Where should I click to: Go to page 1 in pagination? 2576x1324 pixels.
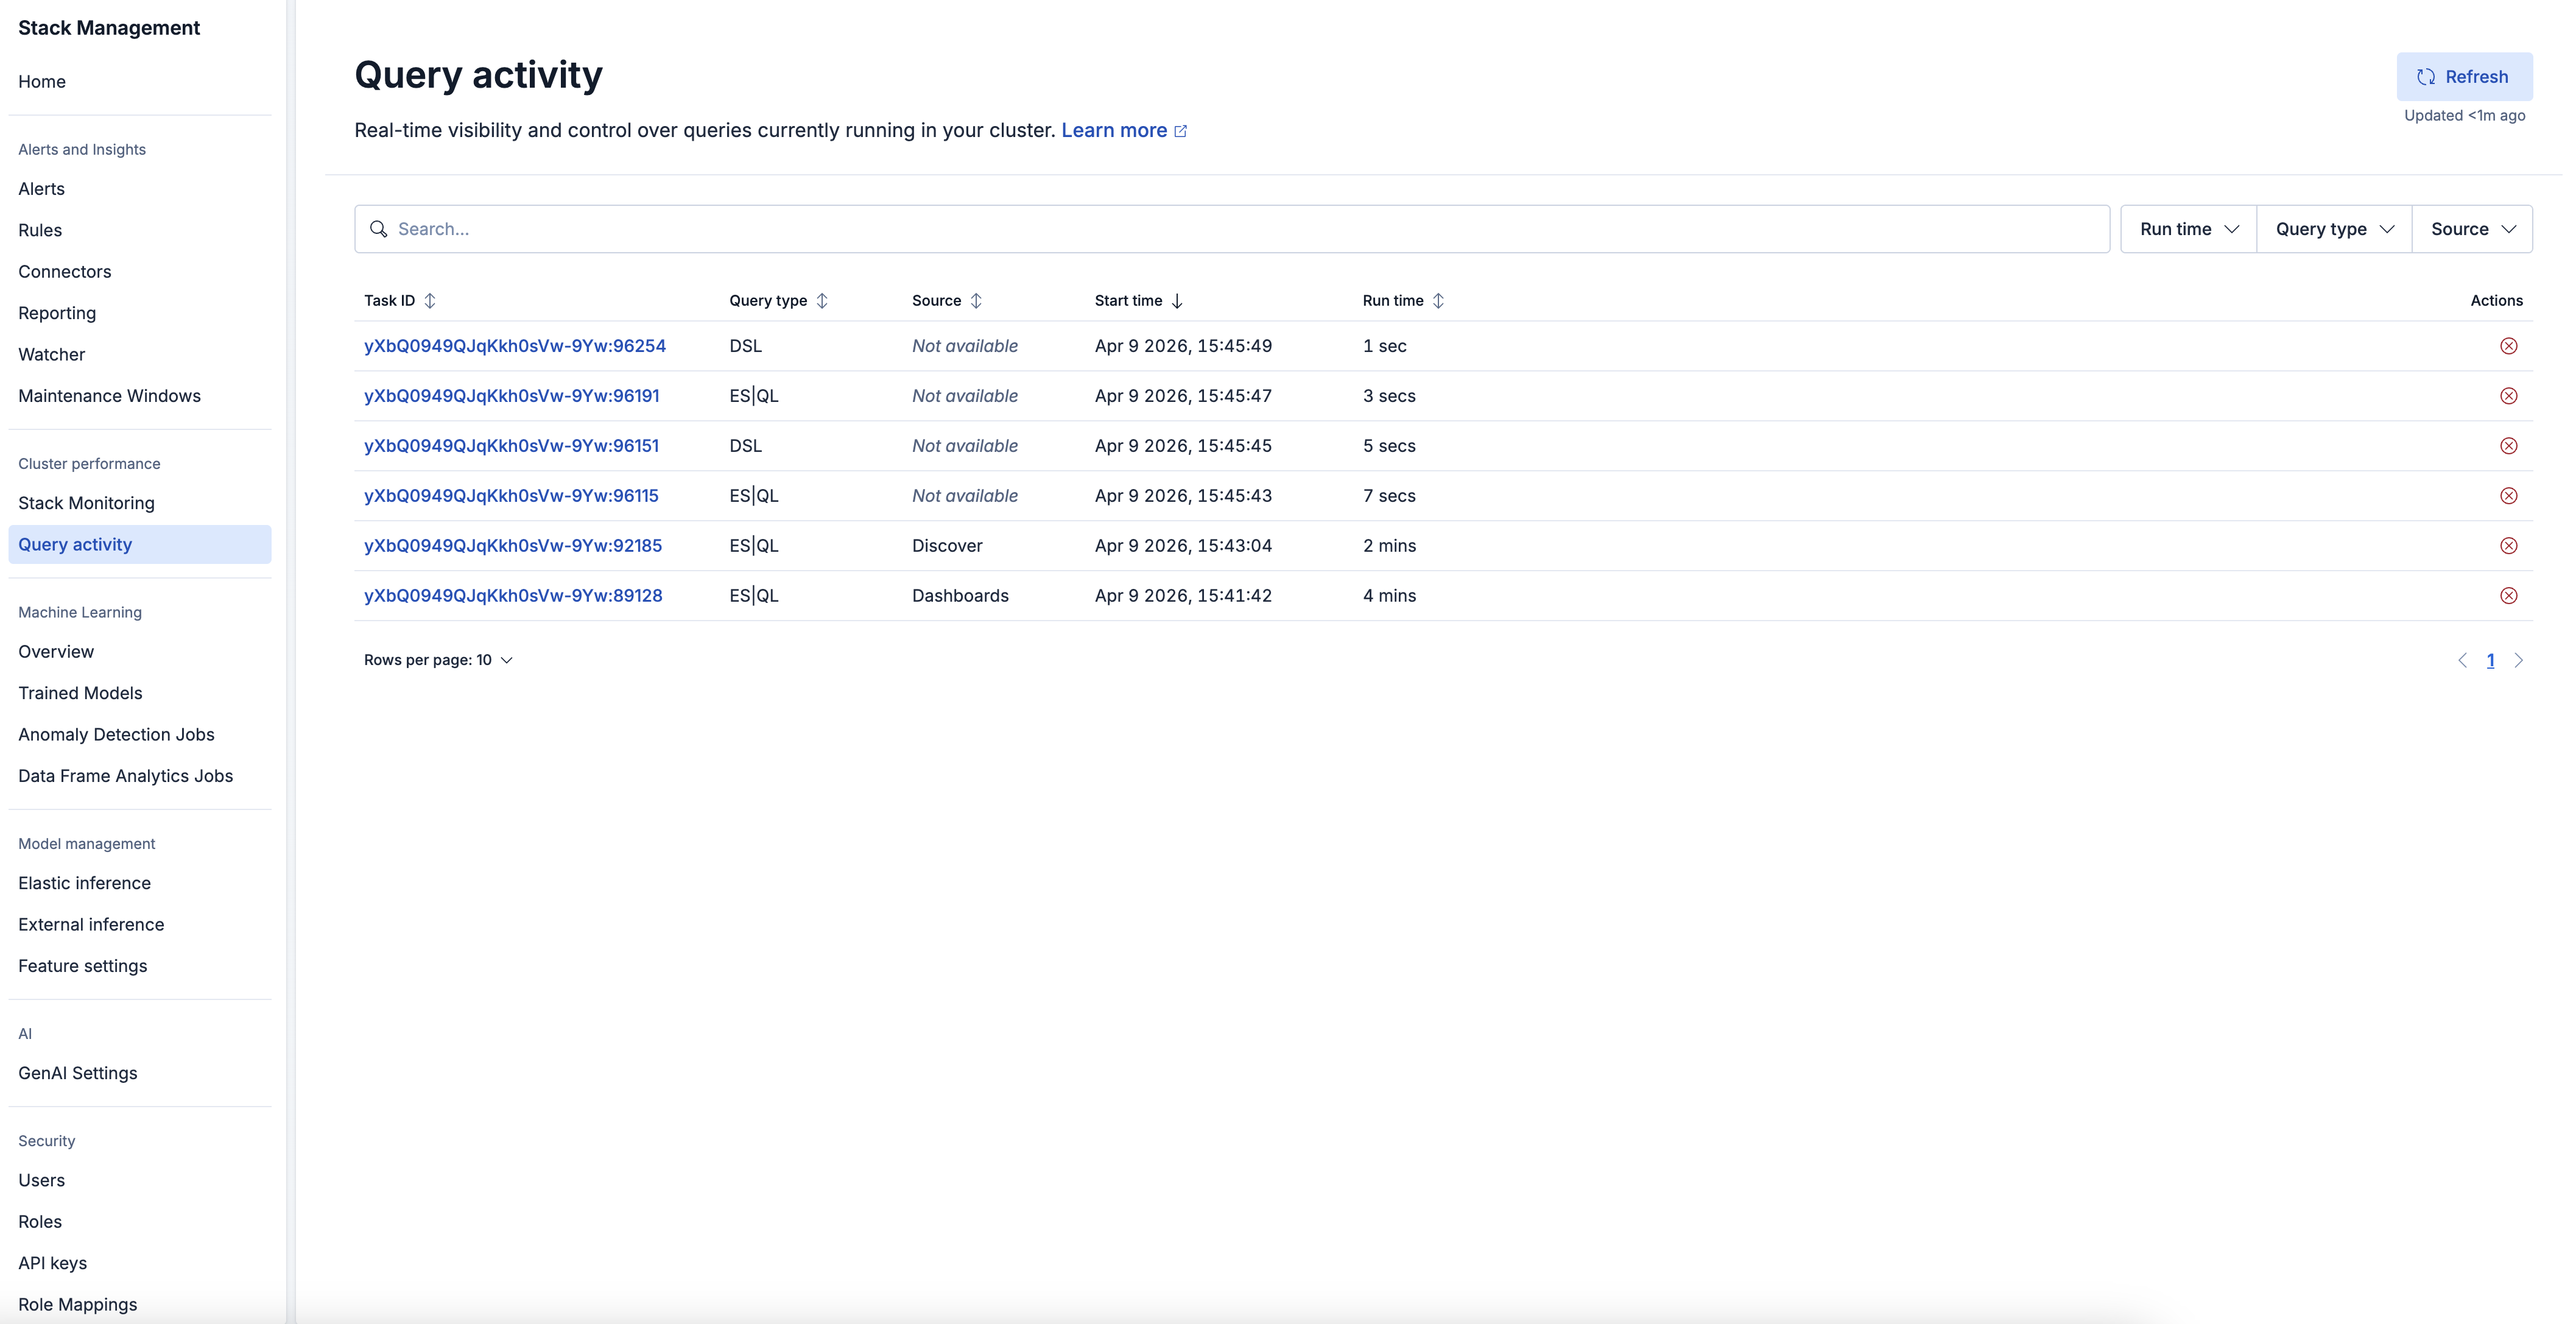pos(2491,660)
